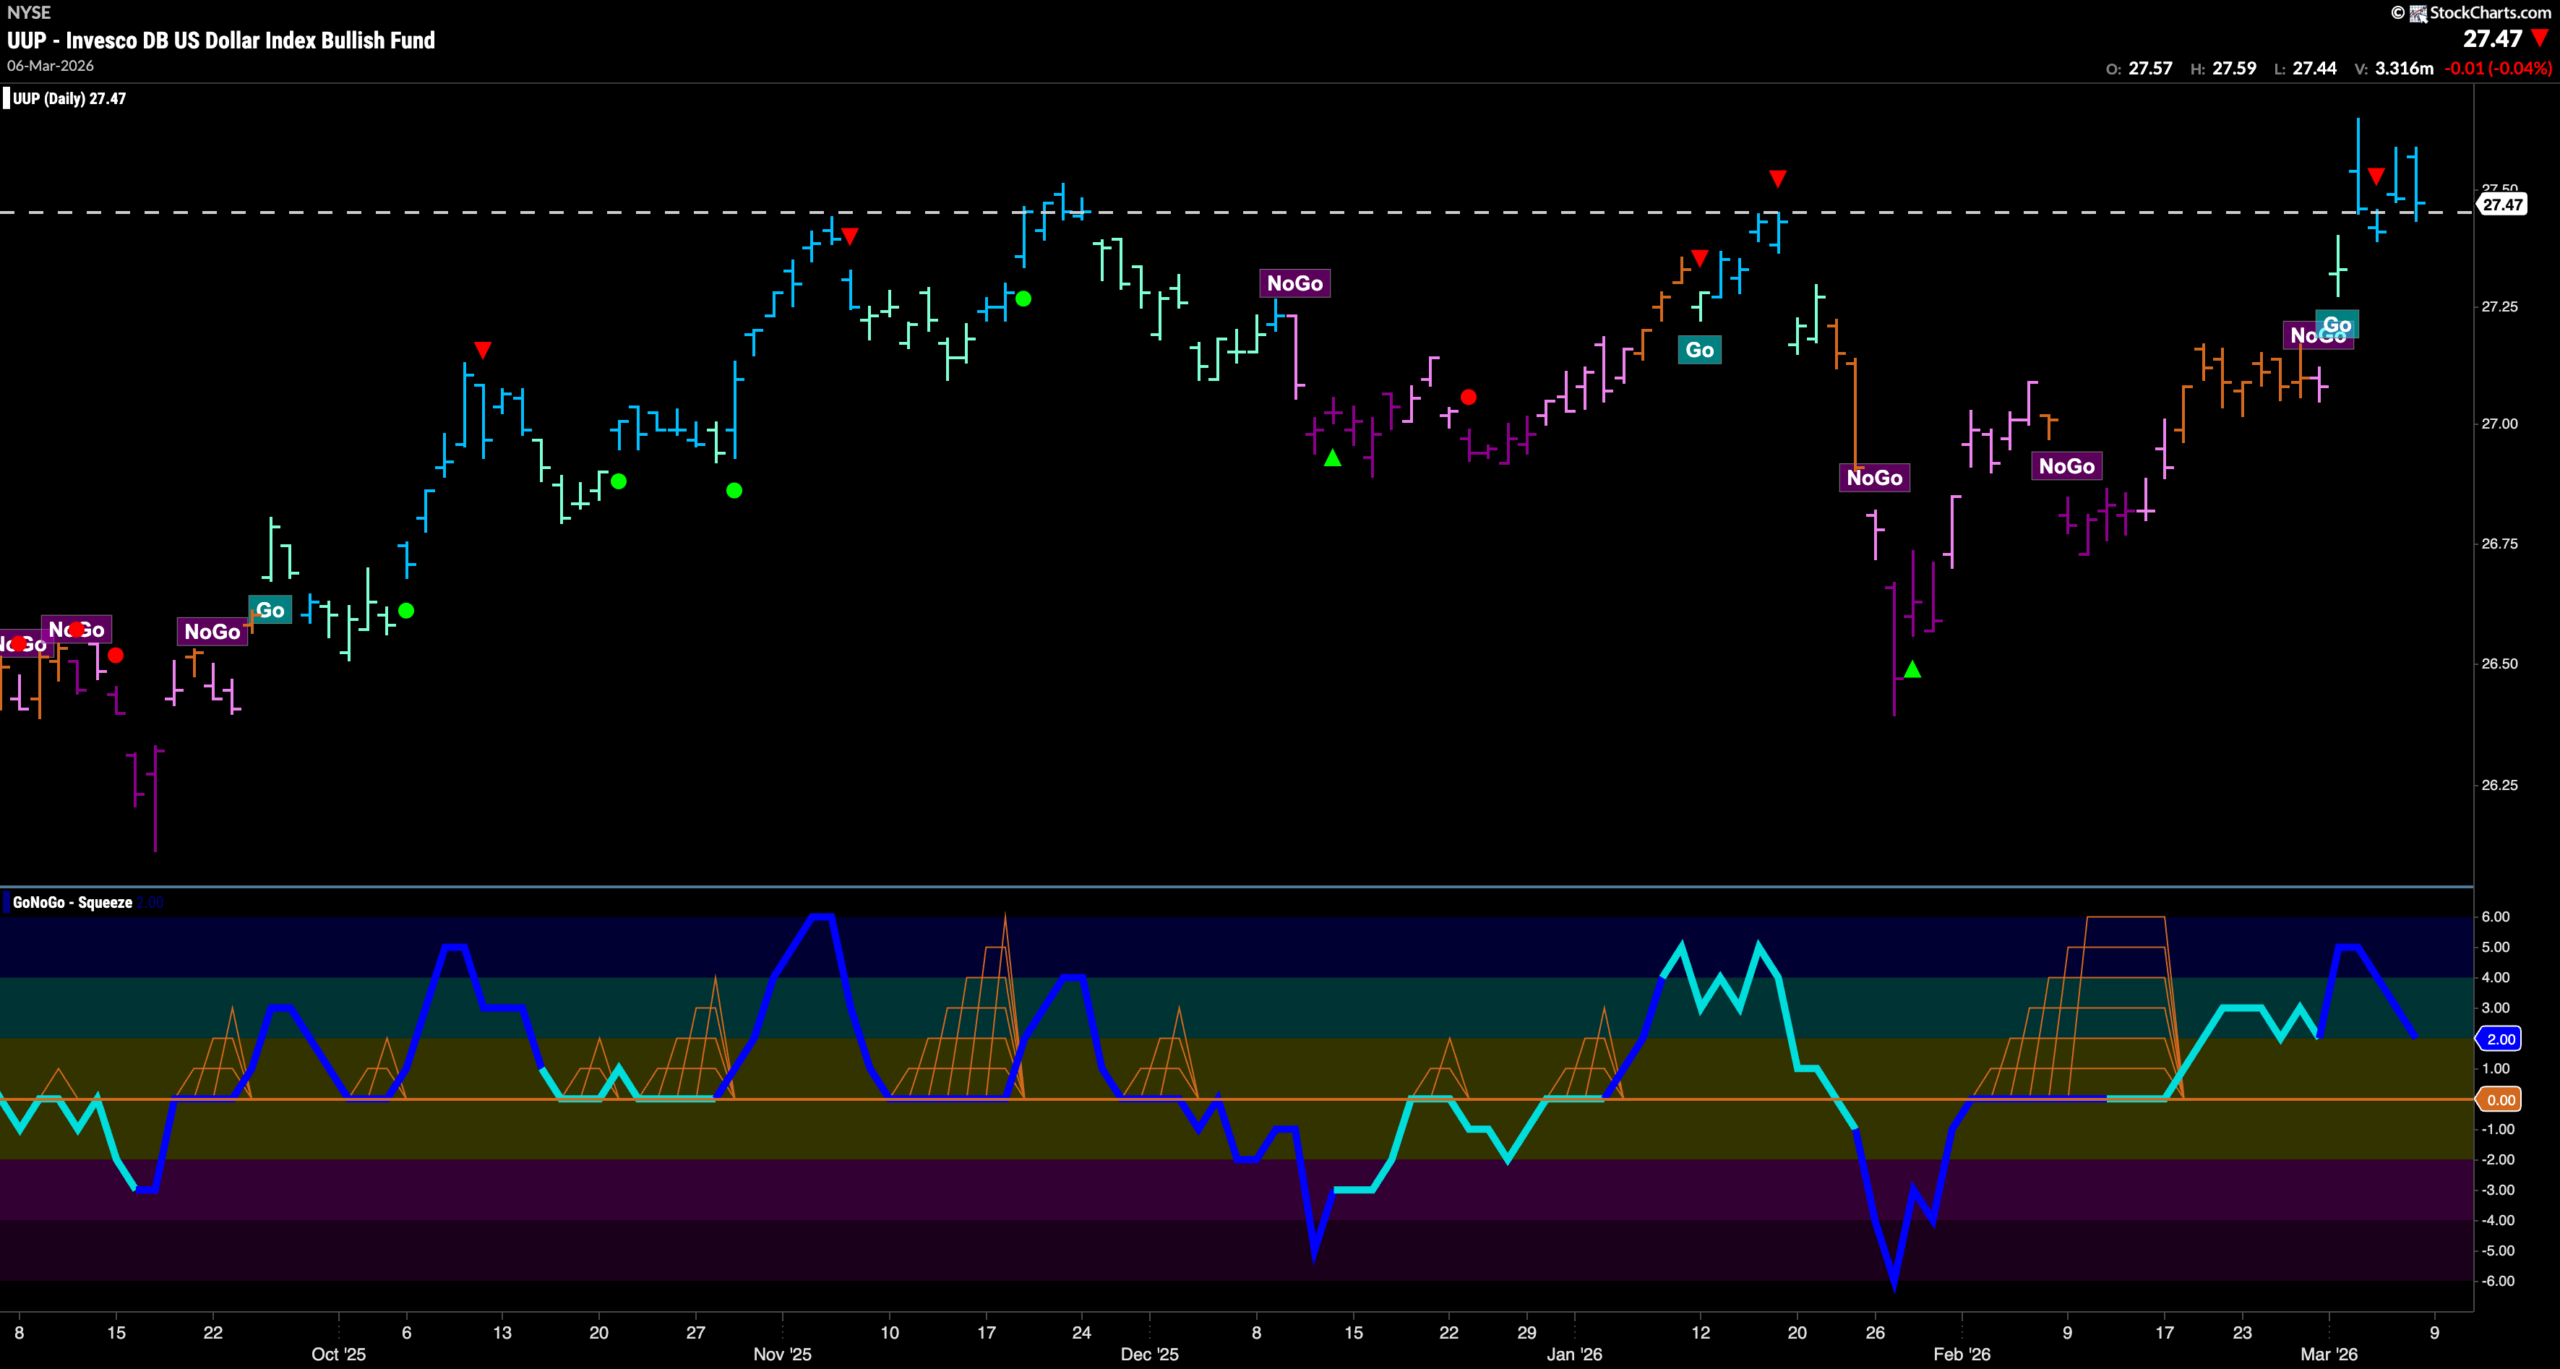The width and height of the screenshot is (2560, 1369).
Task: Click the red down arrow beside the header price
Action: pyautogui.click(x=2540, y=39)
